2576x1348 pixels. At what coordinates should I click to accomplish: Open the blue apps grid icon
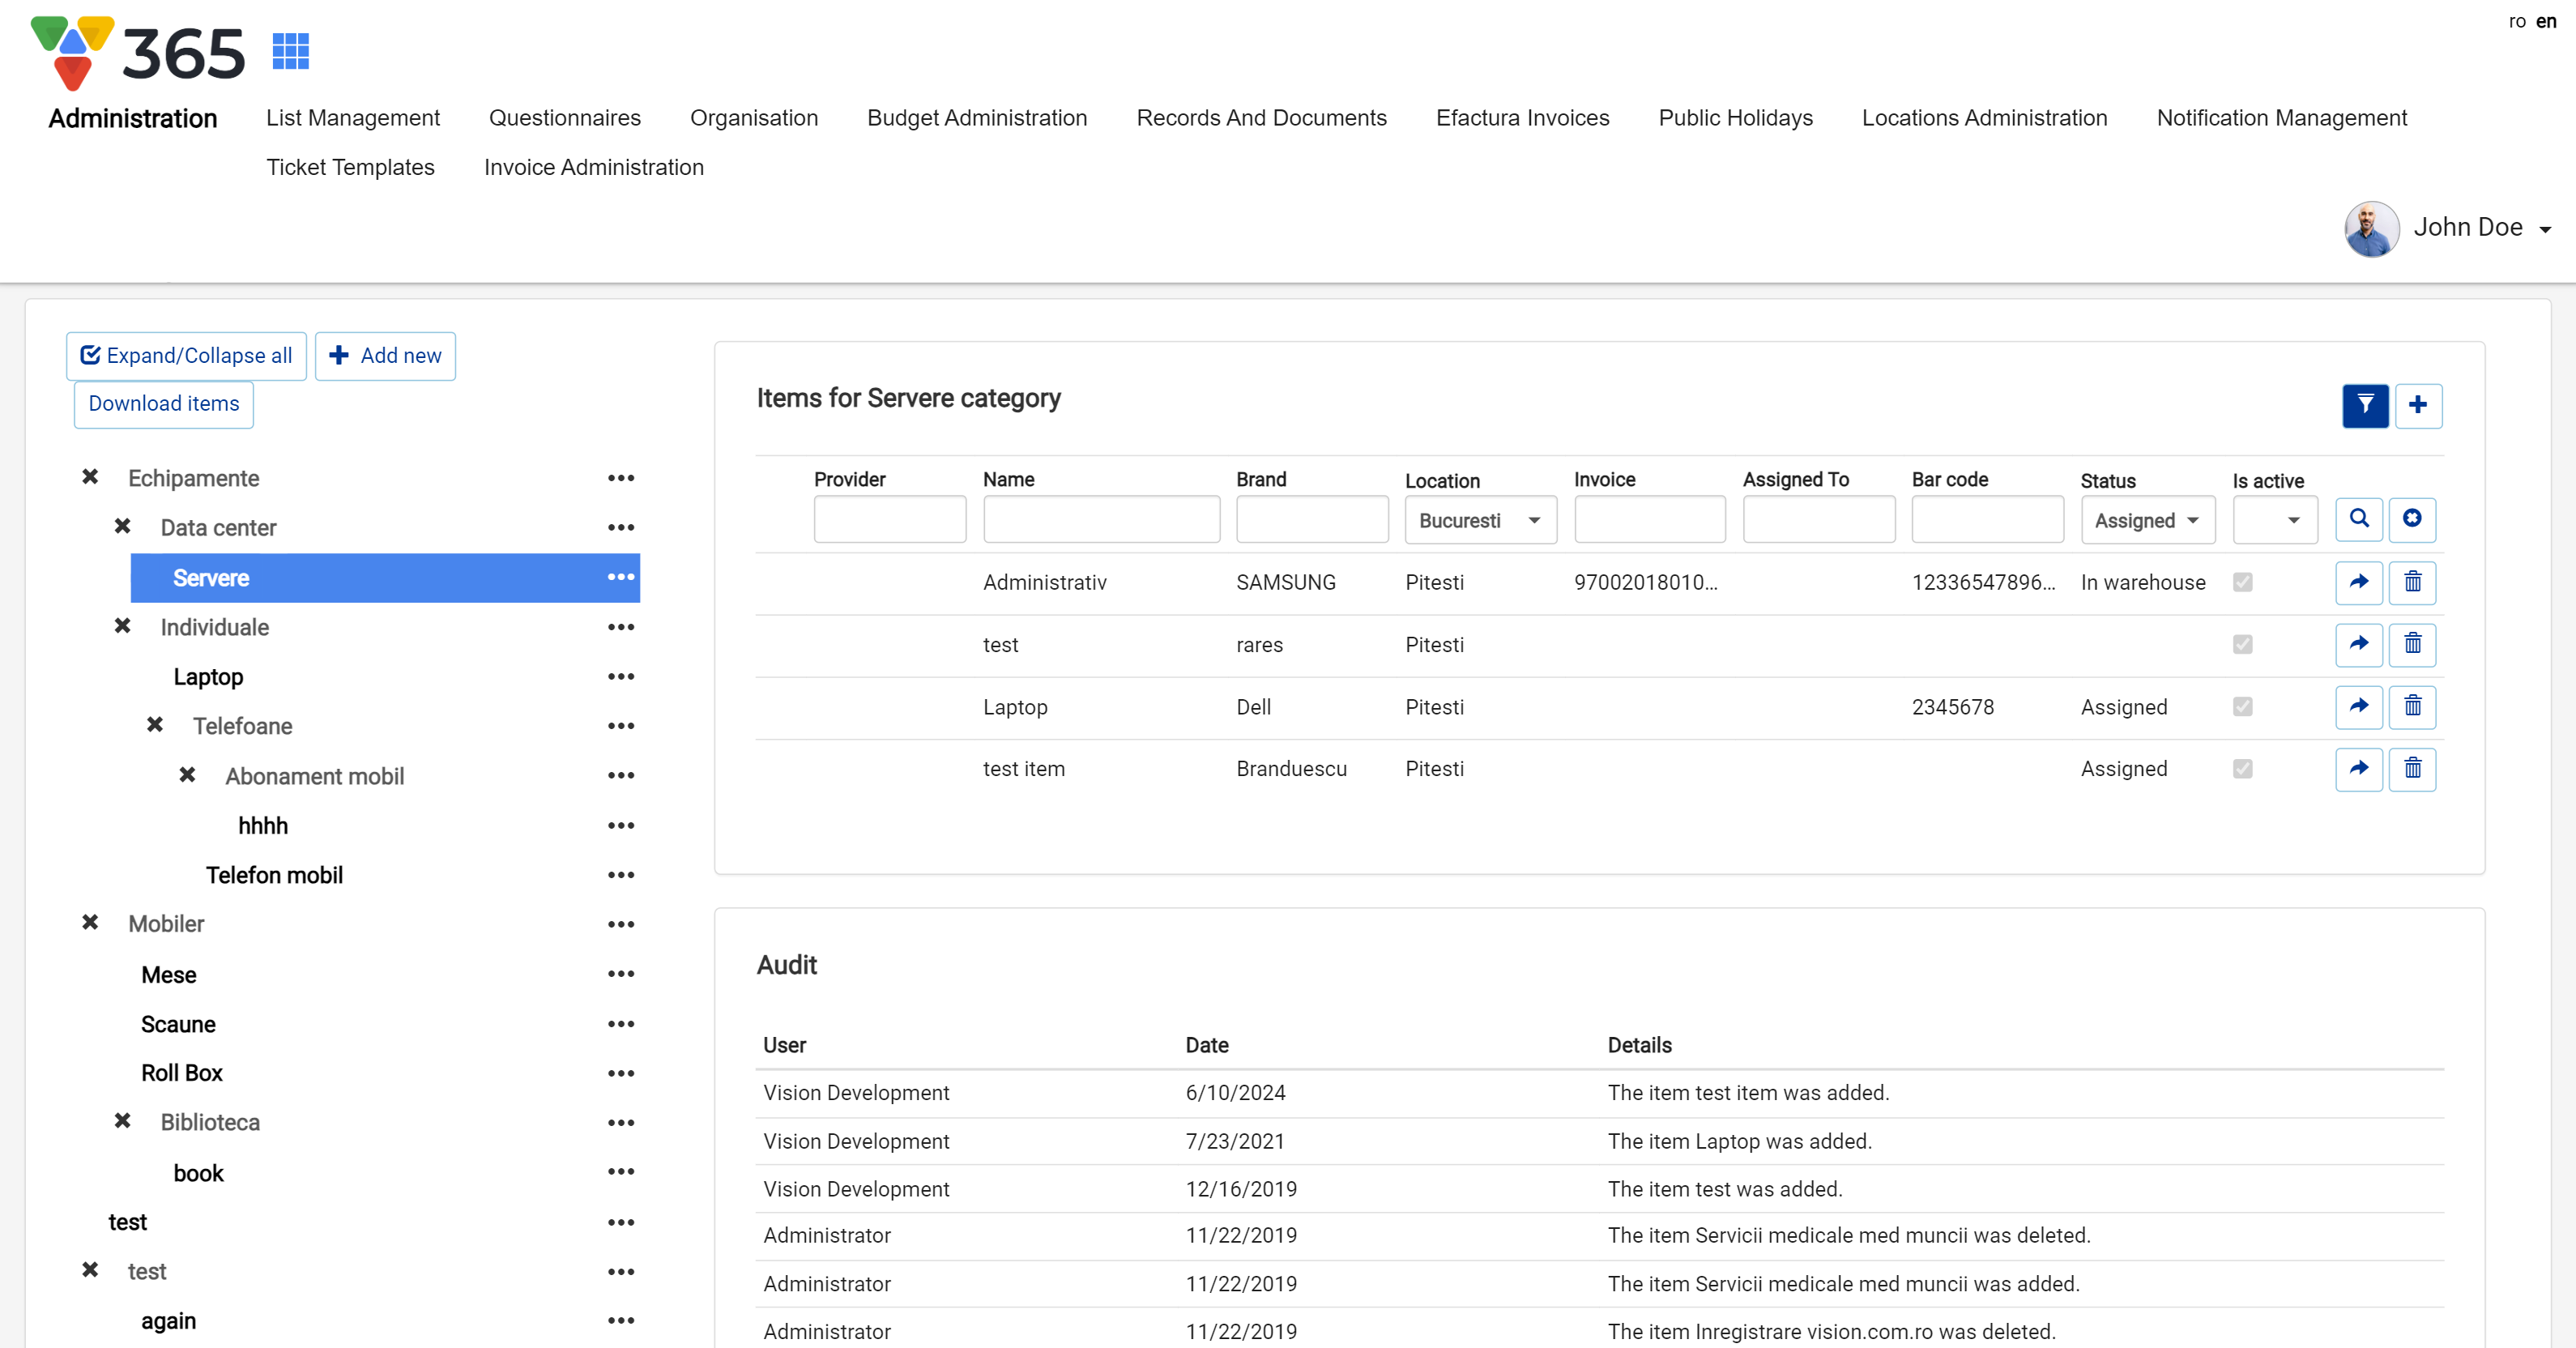coord(290,50)
